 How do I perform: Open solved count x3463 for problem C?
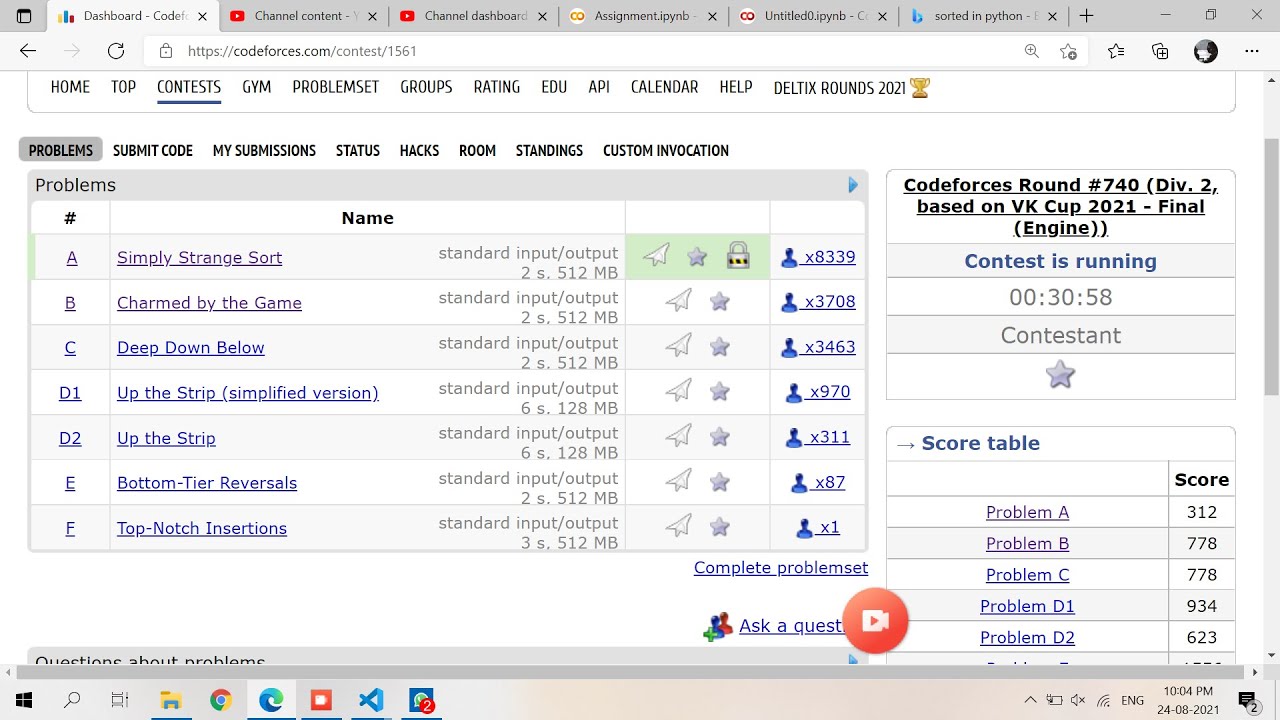coord(818,347)
